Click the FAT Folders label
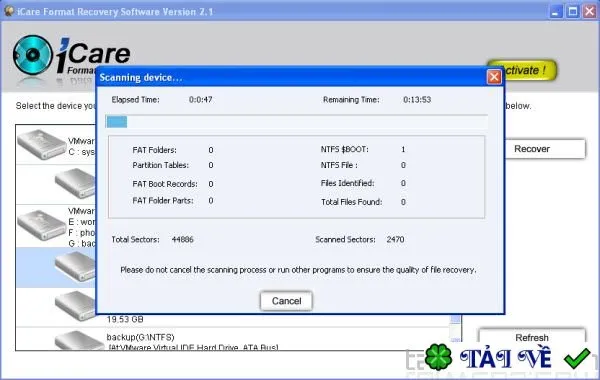600x380 pixels. pyautogui.click(x=155, y=150)
